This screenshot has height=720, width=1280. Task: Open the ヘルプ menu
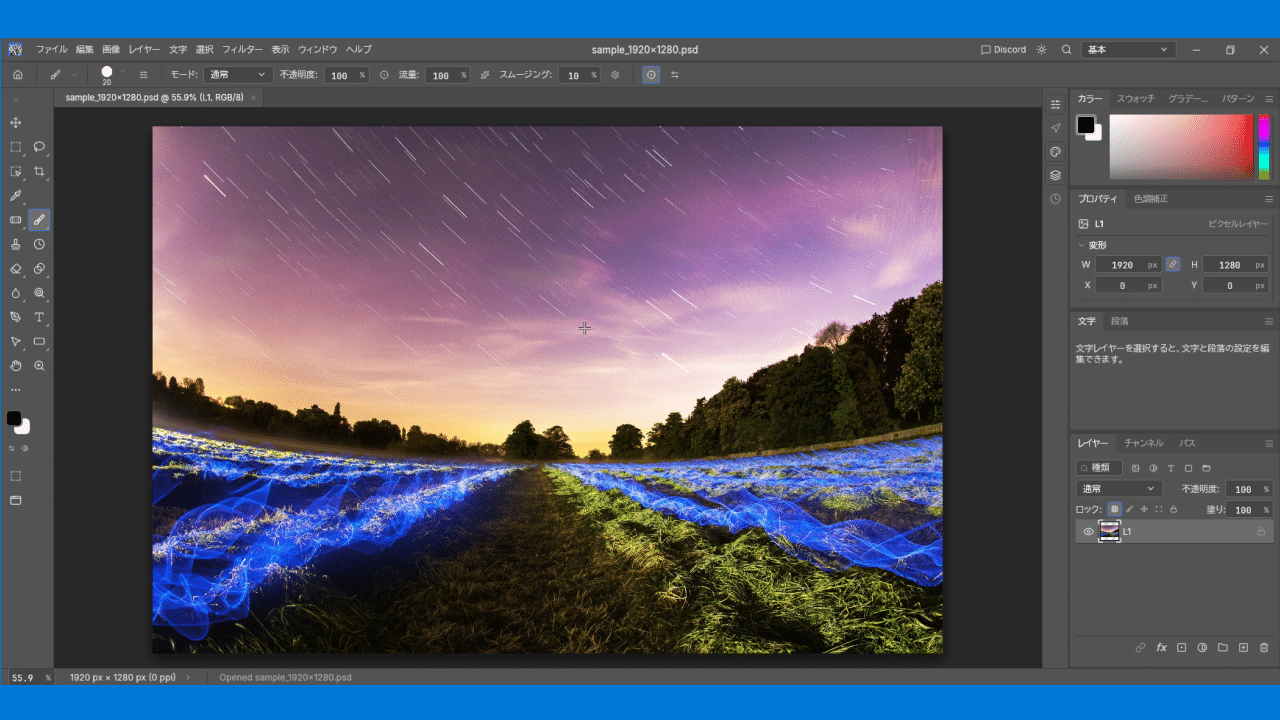coord(358,49)
